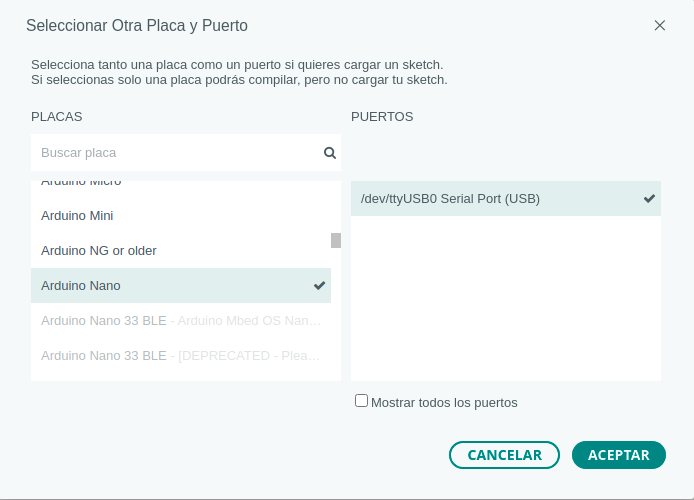Click the boards list scrollbar thumb
This screenshot has height=500, width=694.
pyautogui.click(x=336, y=240)
